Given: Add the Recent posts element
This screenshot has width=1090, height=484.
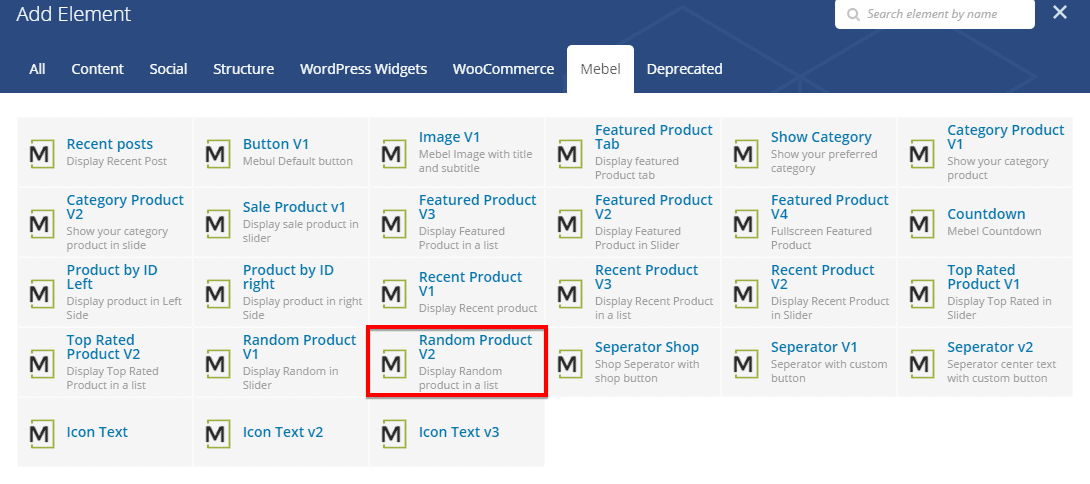Looking at the screenshot, I should (105, 152).
